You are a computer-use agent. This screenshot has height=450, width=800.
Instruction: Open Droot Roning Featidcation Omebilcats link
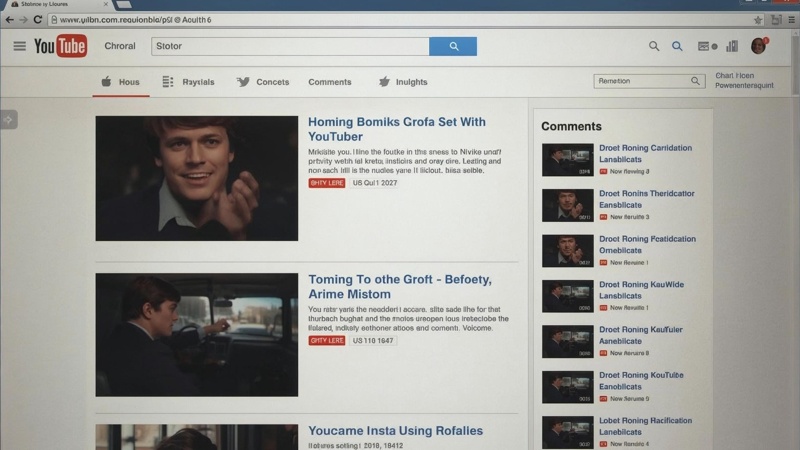pyautogui.click(x=647, y=244)
